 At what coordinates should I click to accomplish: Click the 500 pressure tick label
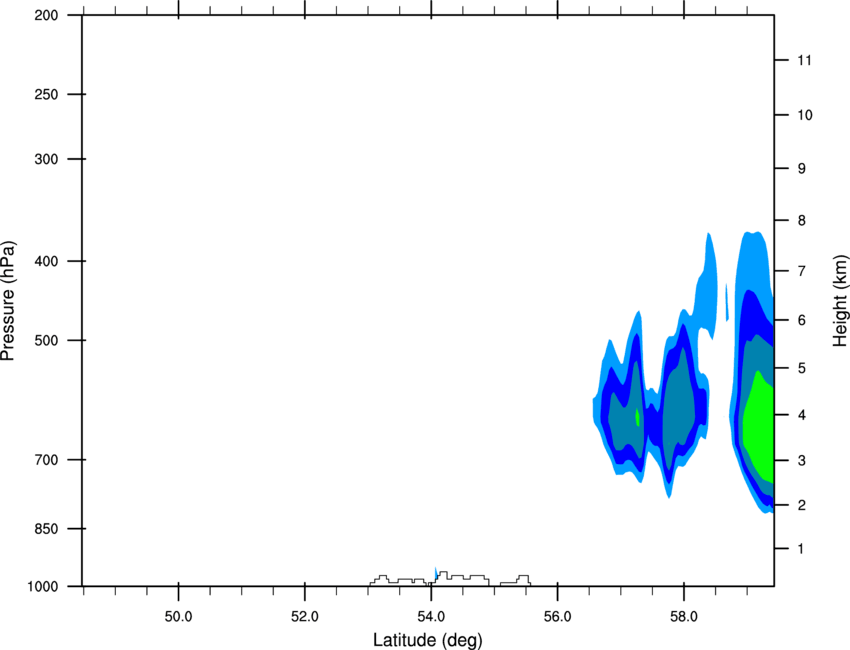(46, 340)
